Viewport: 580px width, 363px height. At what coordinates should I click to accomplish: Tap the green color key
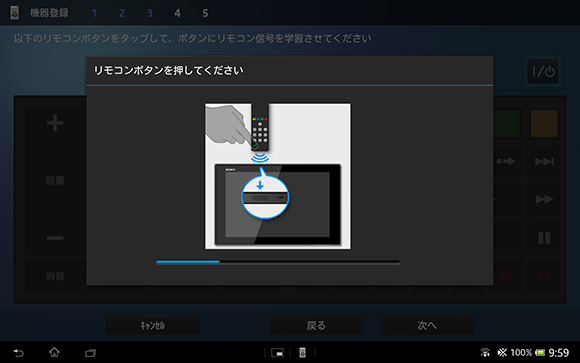(506, 124)
